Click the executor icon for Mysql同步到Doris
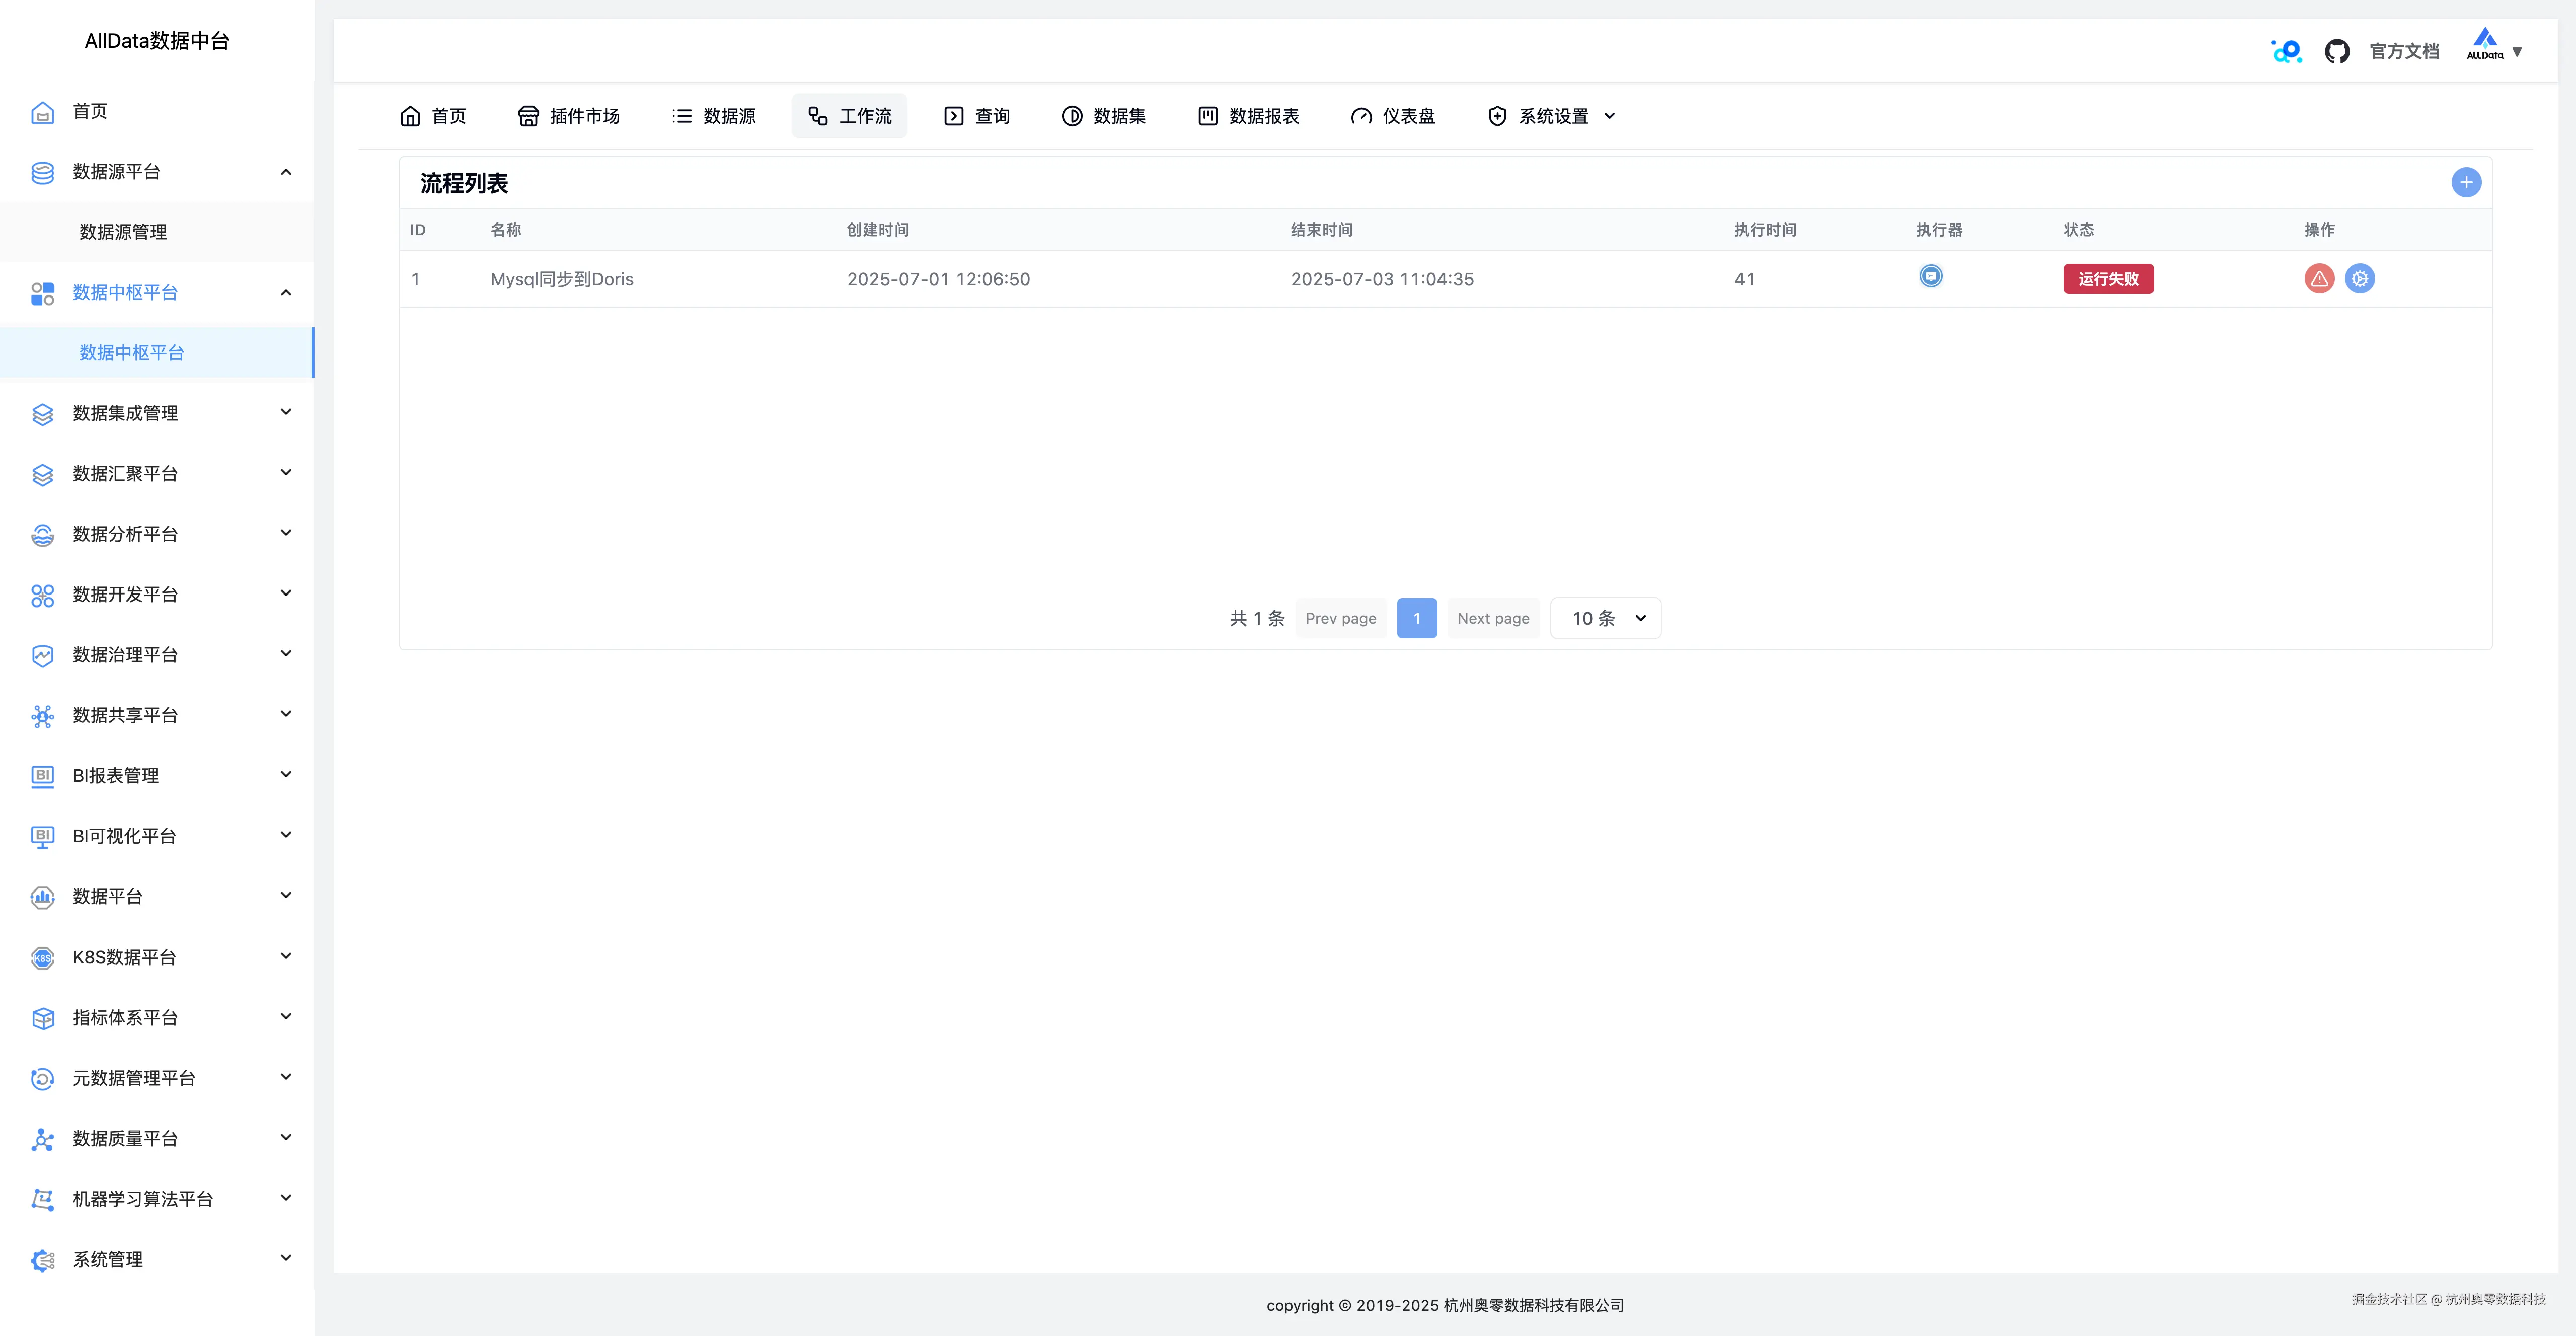The image size is (2576, 1336). tap(1930, 276)
